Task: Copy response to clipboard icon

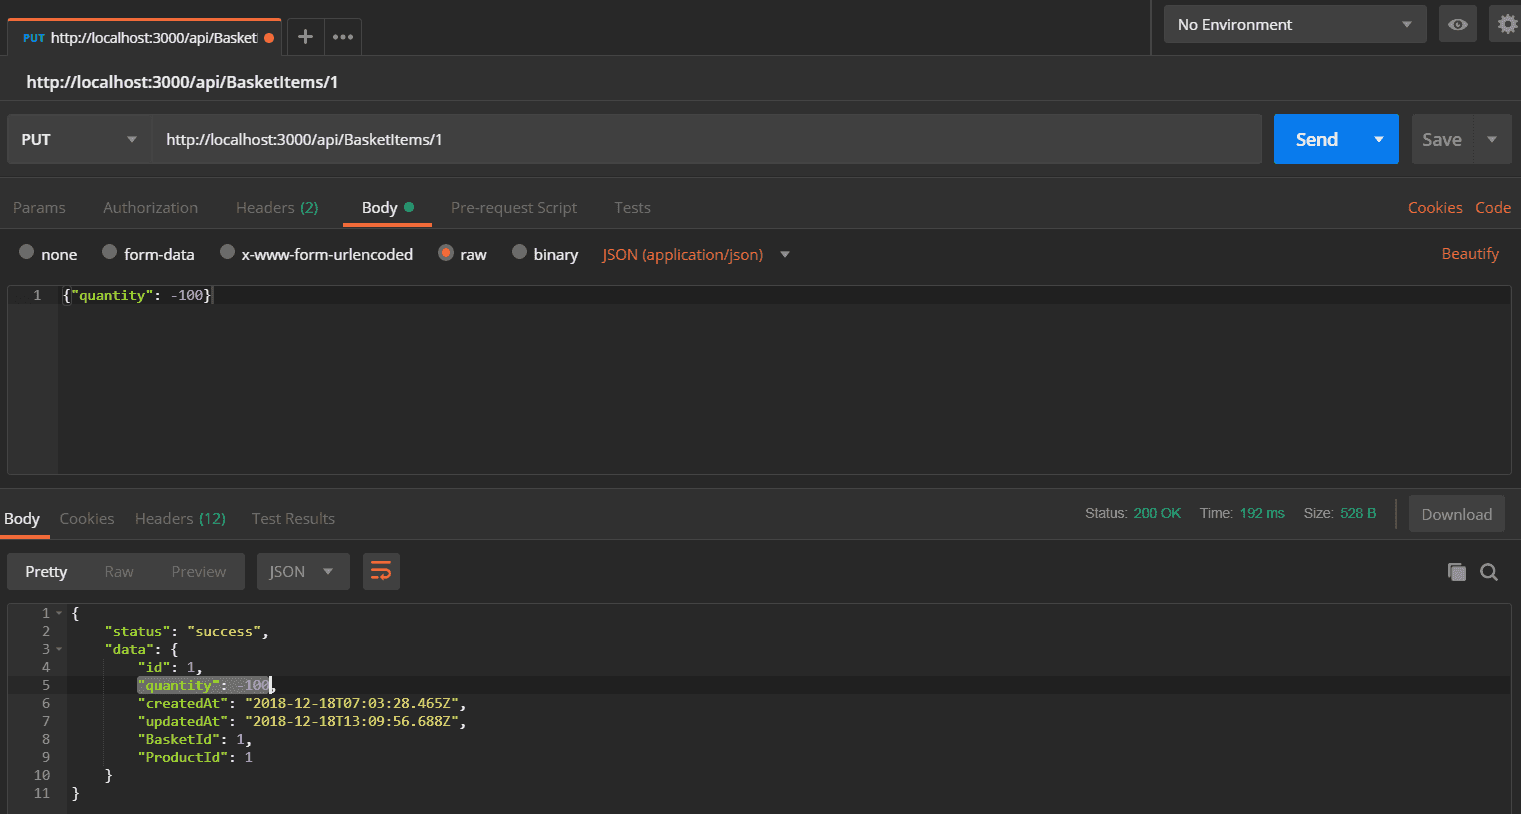Action: [1457, 572]
